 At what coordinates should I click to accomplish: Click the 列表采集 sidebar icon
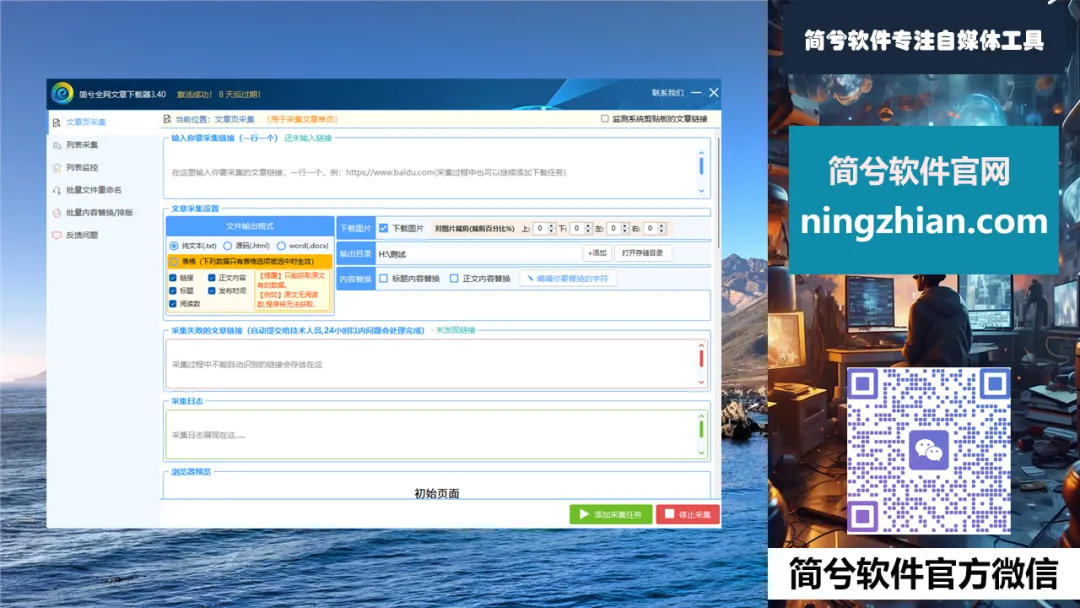[56, 145]
